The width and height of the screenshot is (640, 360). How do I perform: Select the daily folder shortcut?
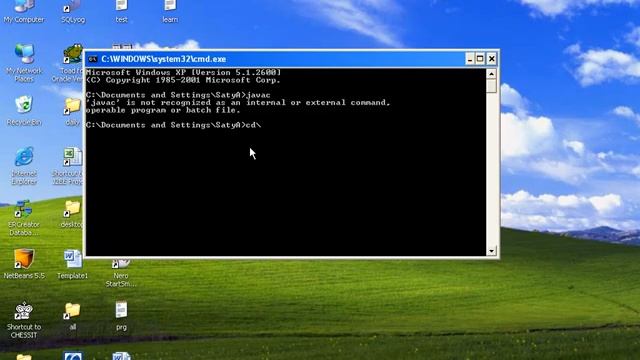73,111
